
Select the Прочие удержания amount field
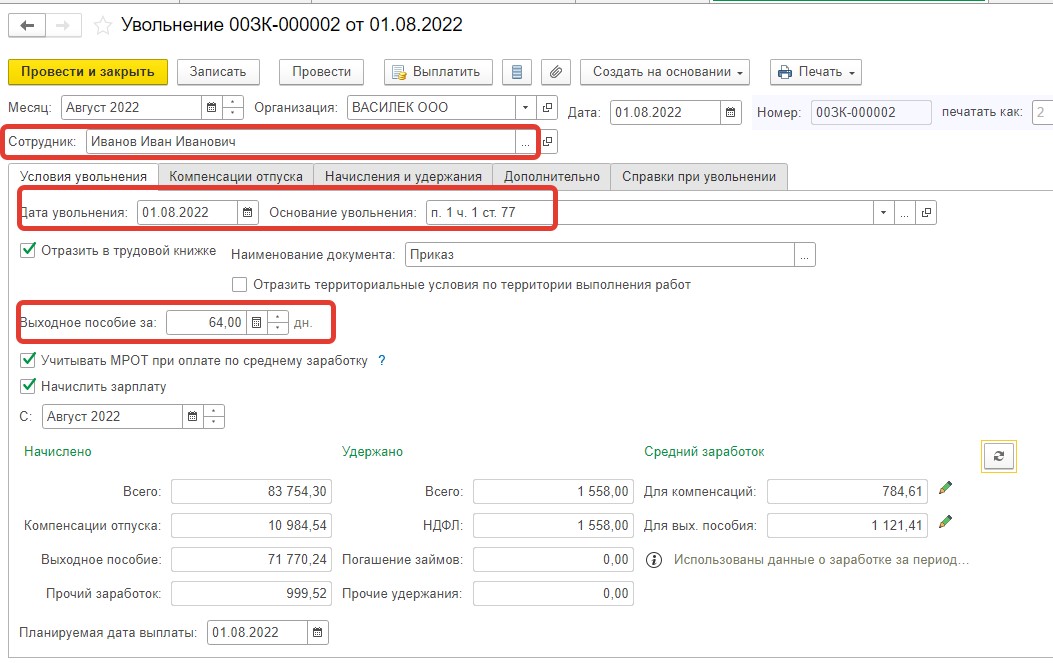(x=553, y=594)
